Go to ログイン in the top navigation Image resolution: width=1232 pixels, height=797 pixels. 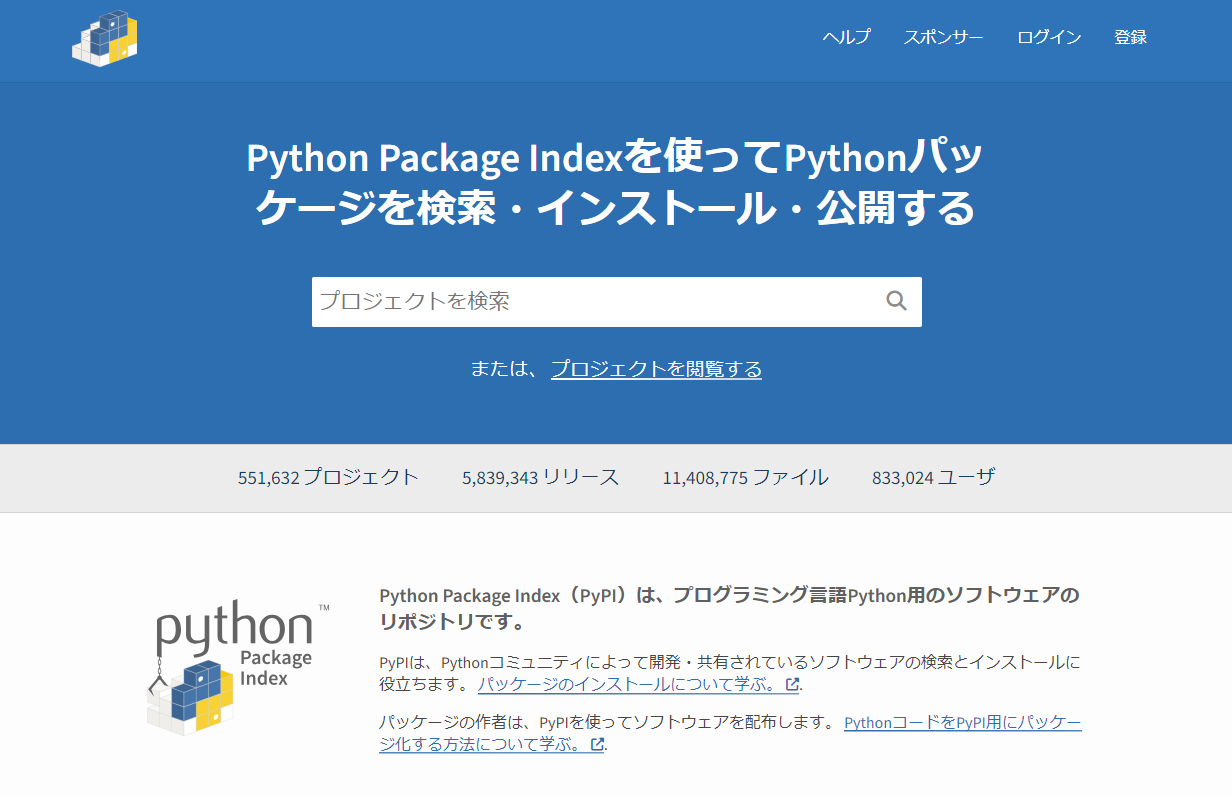(1049, 37)
